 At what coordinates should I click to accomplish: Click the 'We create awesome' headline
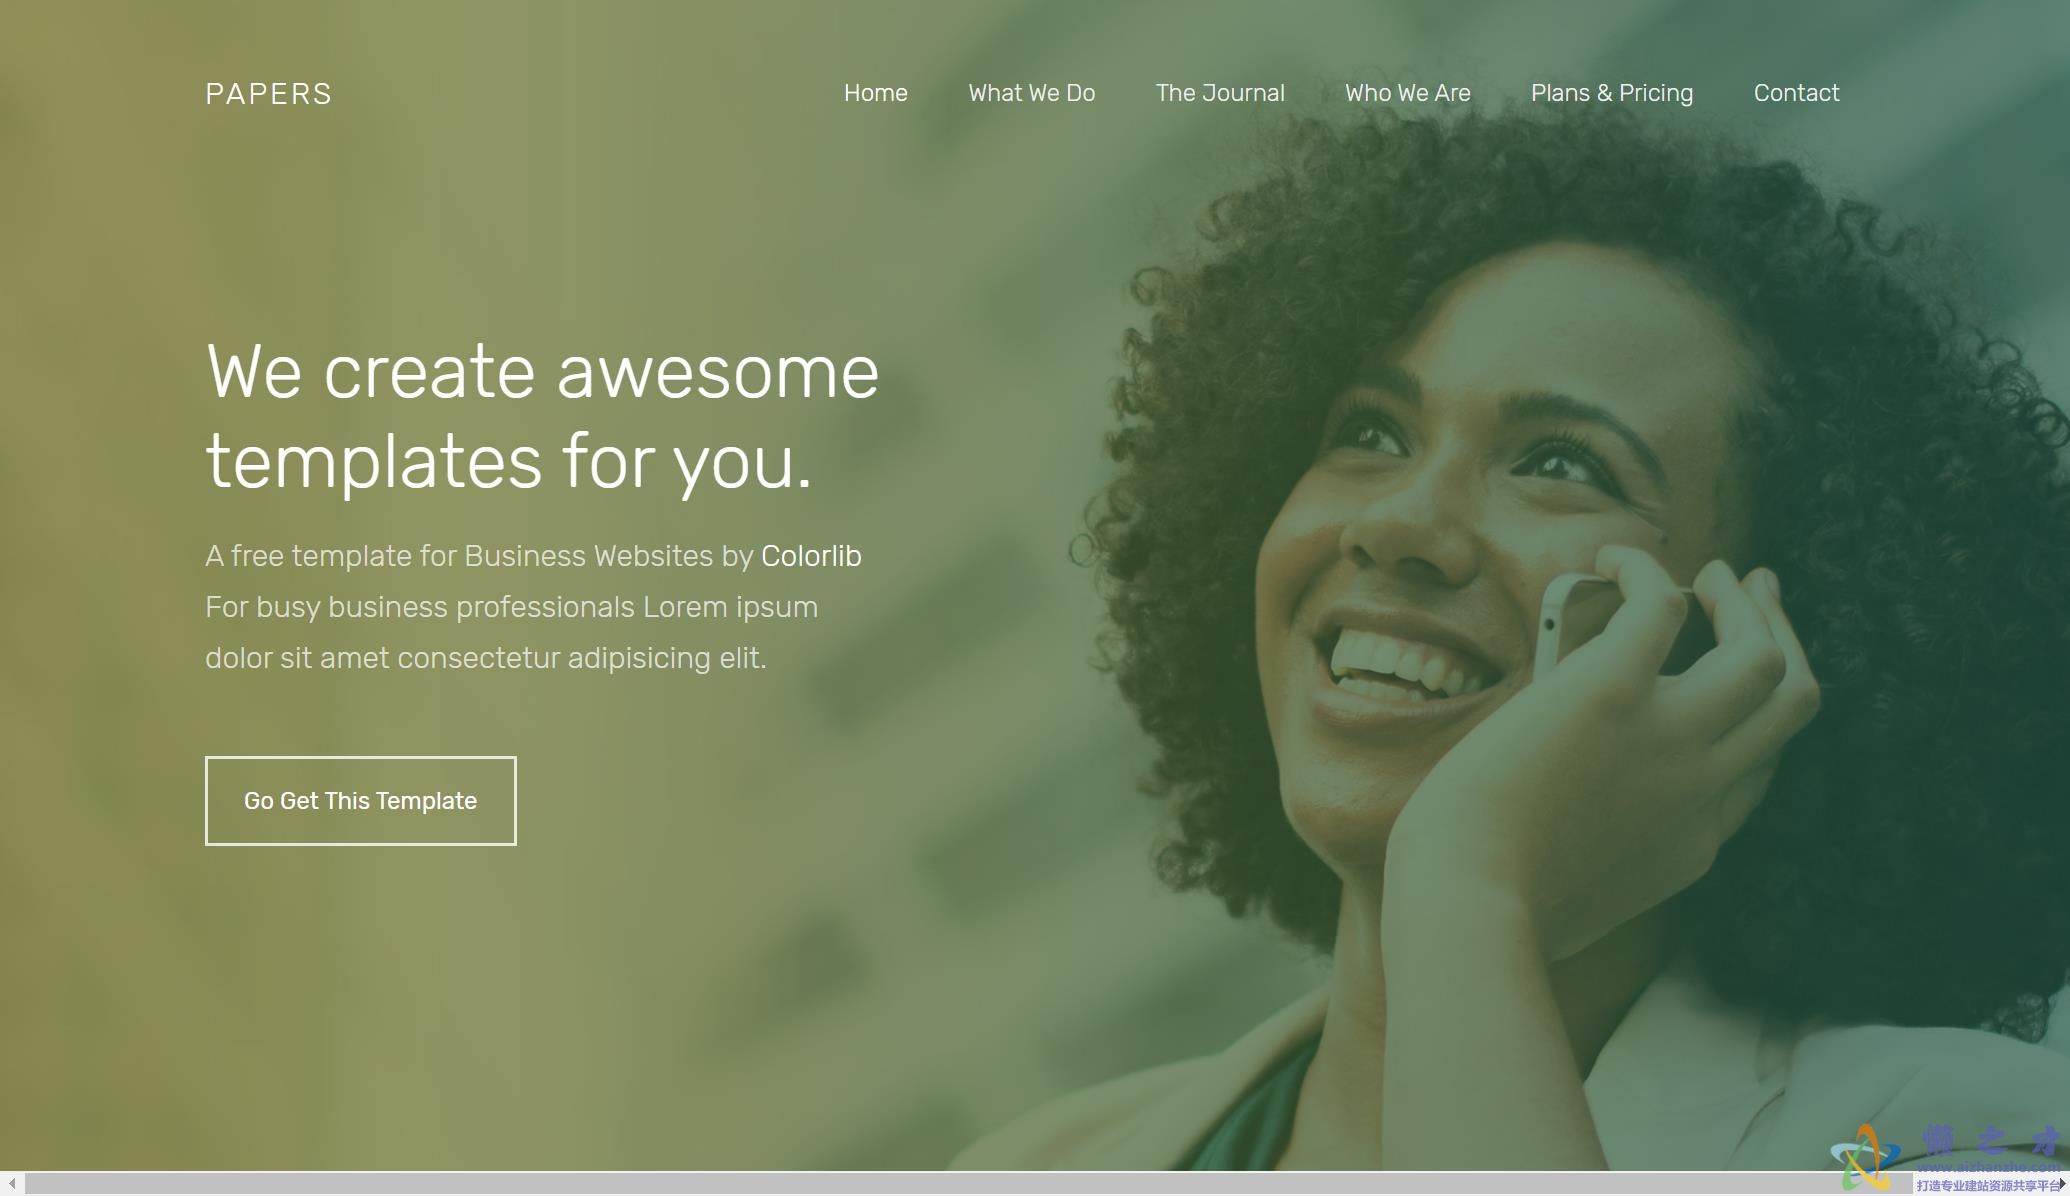click(x=542, y=372)
